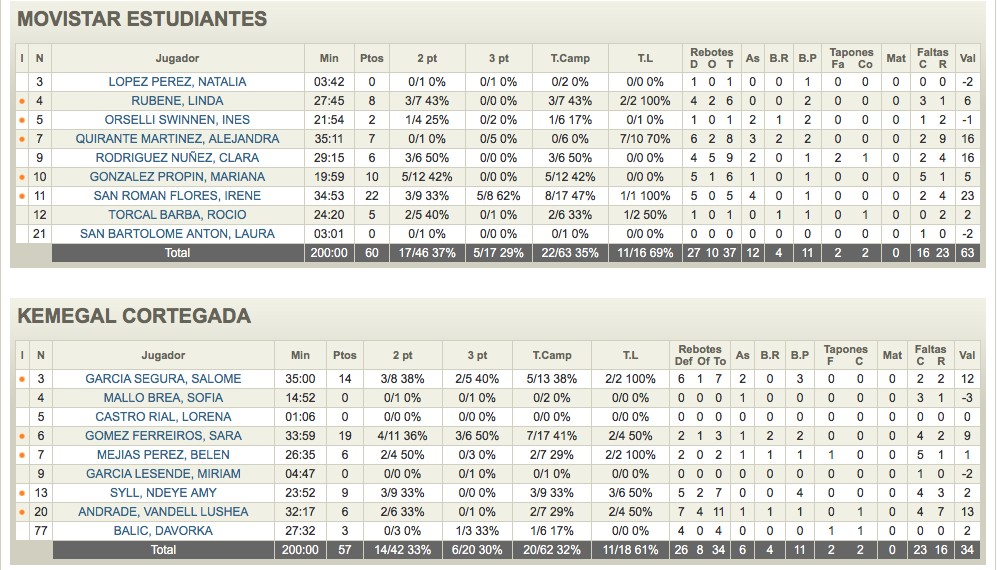Image resolution: width=997 pixels, height=570 pixels.
Task: Open San Bartolome Anton, Laura's link
Action: [x=177, y=234]
